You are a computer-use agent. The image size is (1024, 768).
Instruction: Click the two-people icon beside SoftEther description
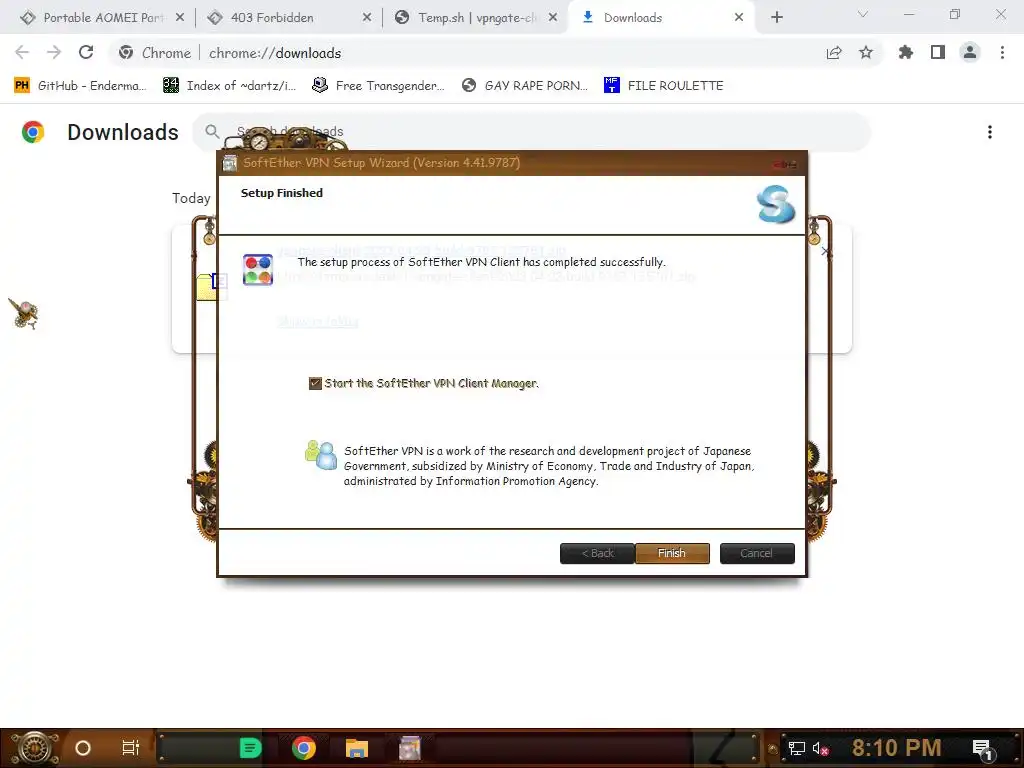pyautogui.click(x=321, y=455)
